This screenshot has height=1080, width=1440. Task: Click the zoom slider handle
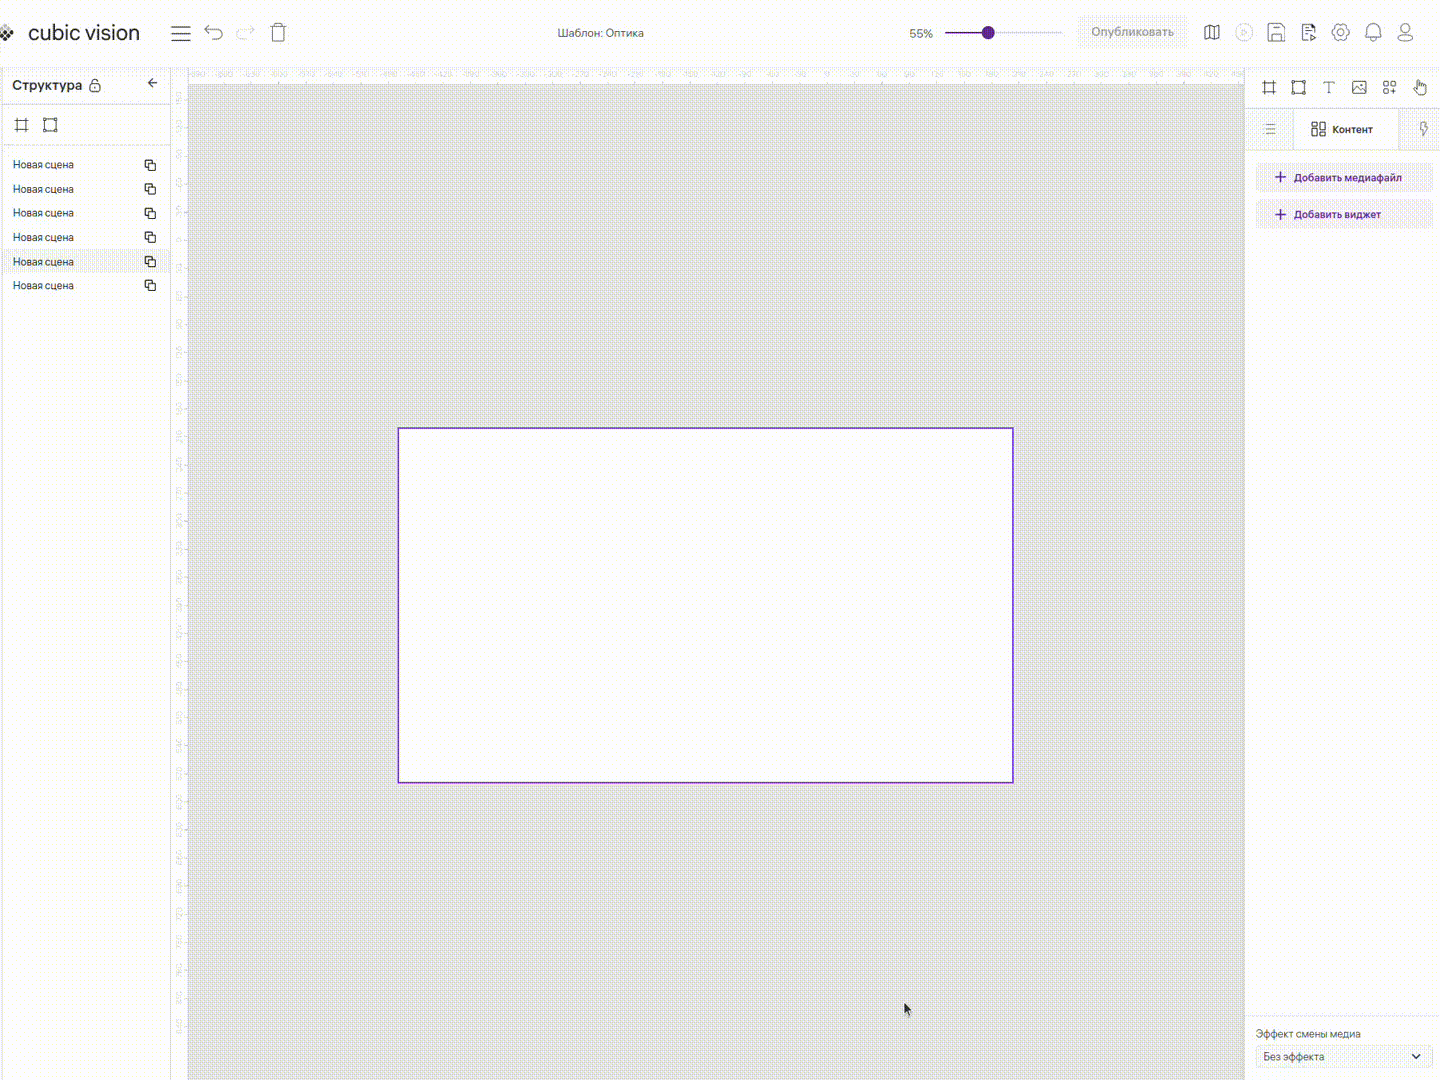tap(988, 33)
